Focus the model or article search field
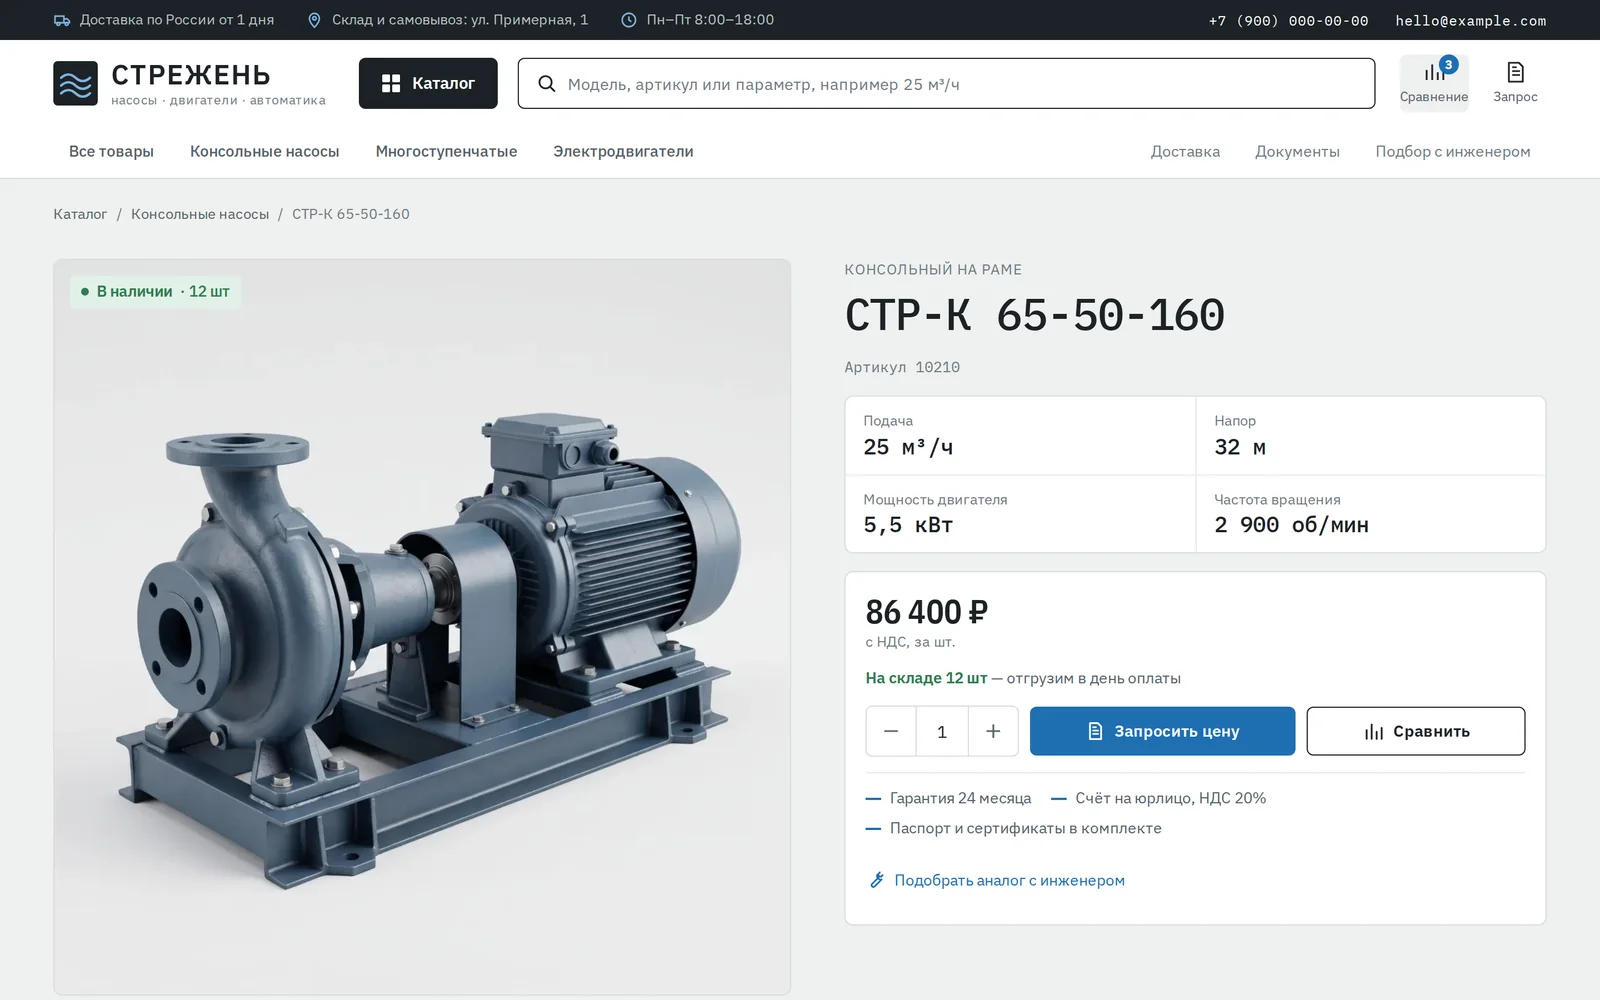1600x1000 pixels. (946, 83)
